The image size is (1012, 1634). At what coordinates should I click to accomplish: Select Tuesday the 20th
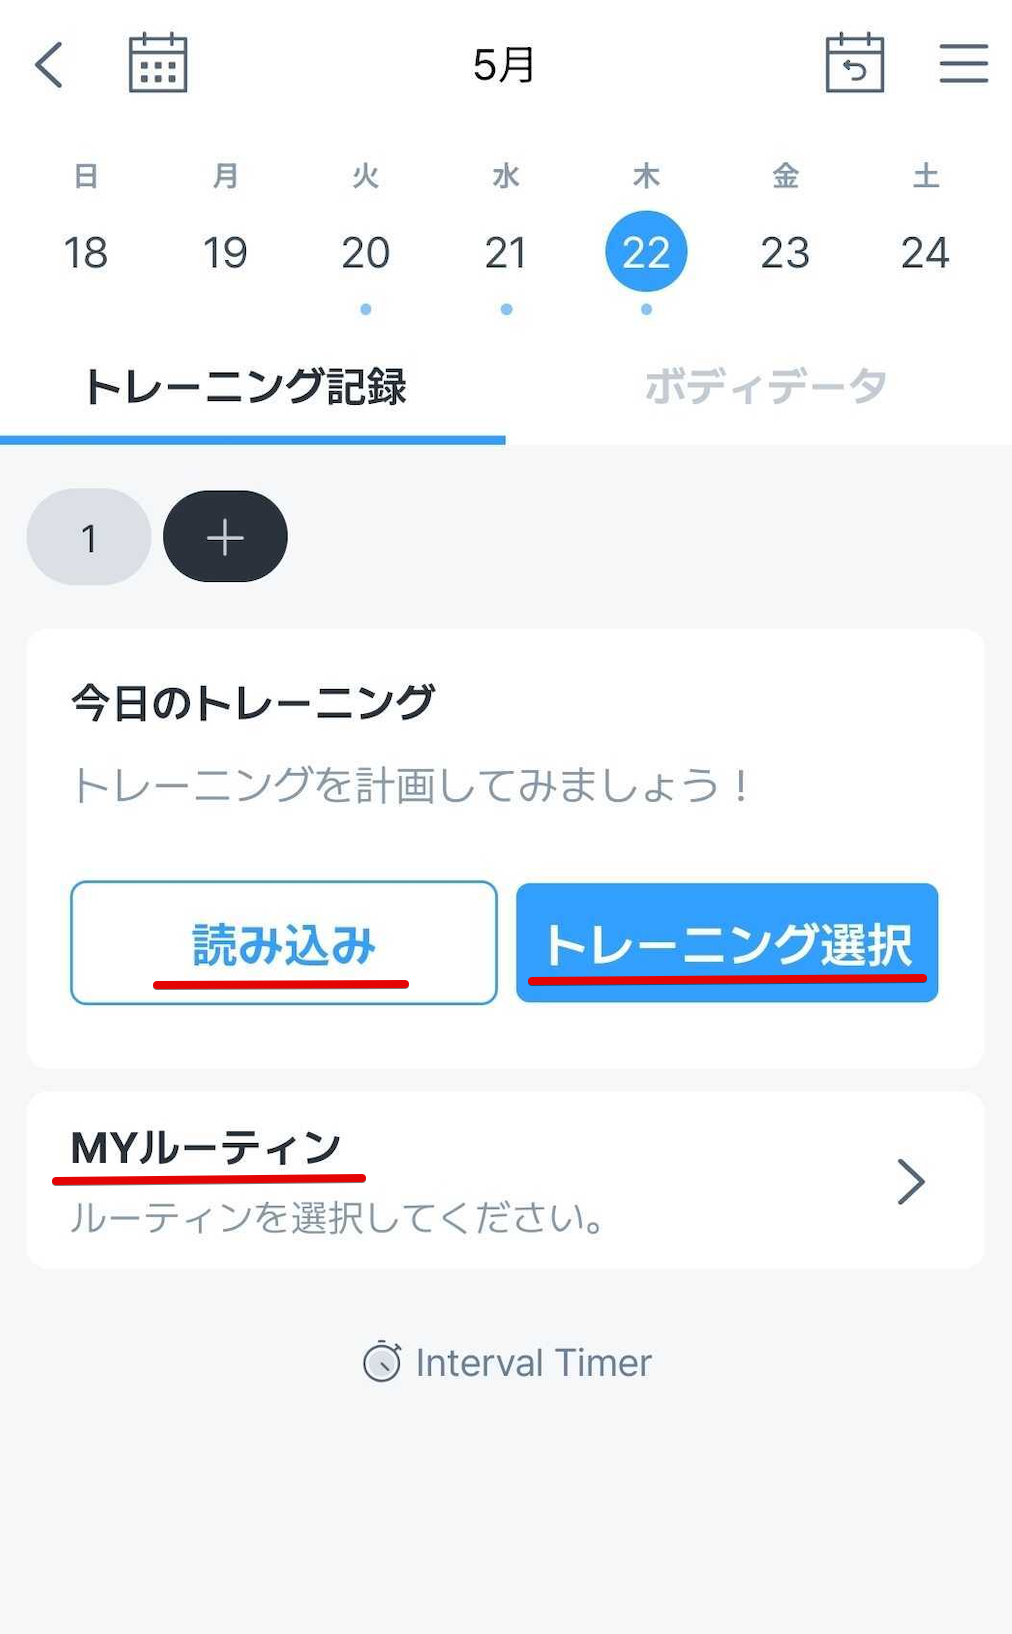366,252
